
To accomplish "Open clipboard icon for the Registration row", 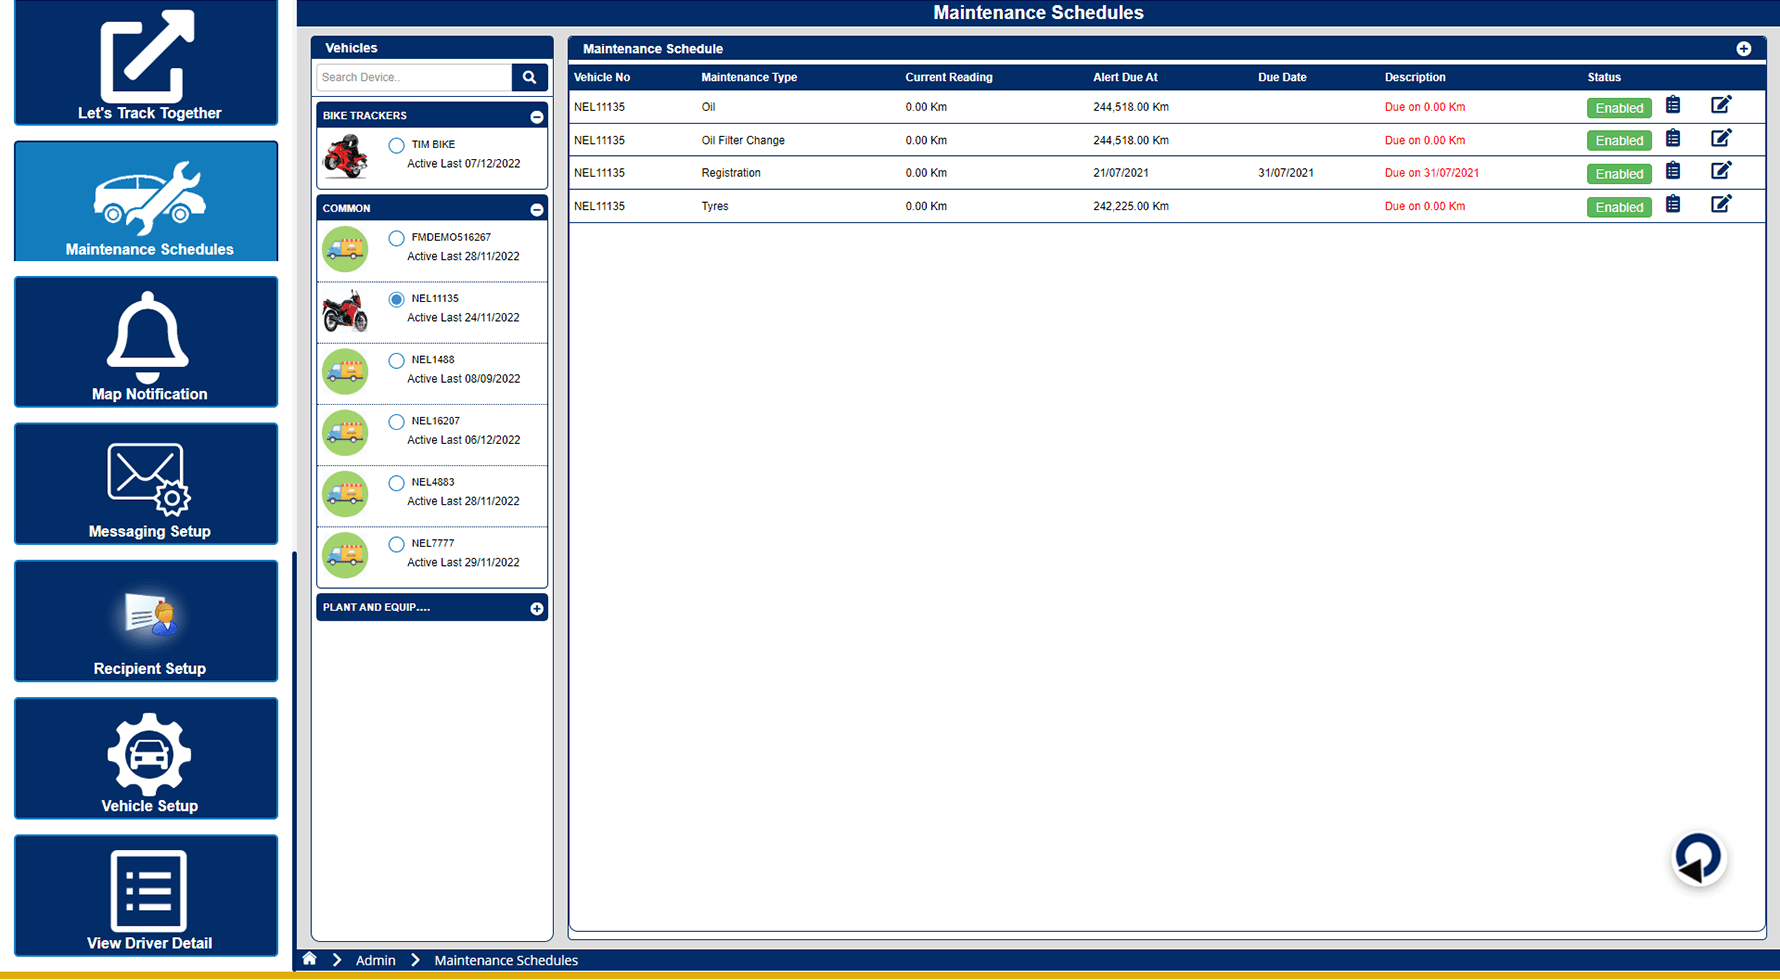I will pyautogui.click(x=1673, y=172).
